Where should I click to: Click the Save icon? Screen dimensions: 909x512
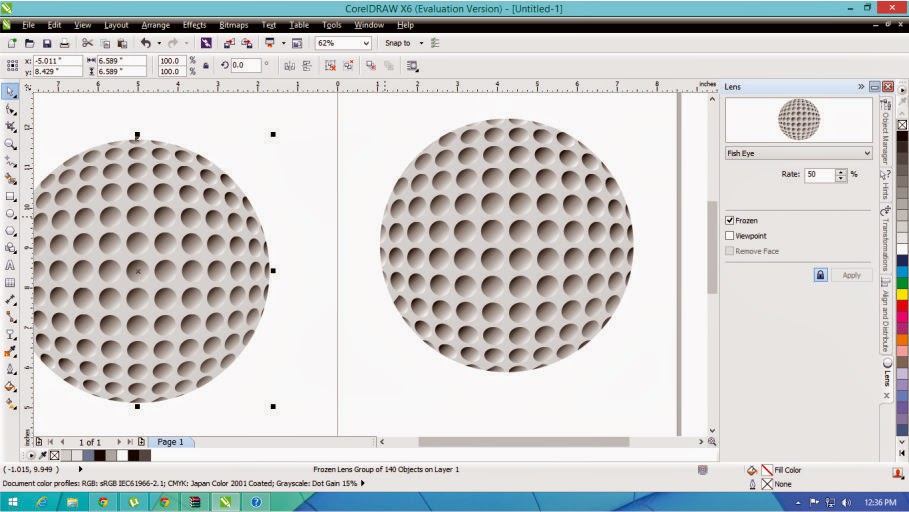coord(47,43)
